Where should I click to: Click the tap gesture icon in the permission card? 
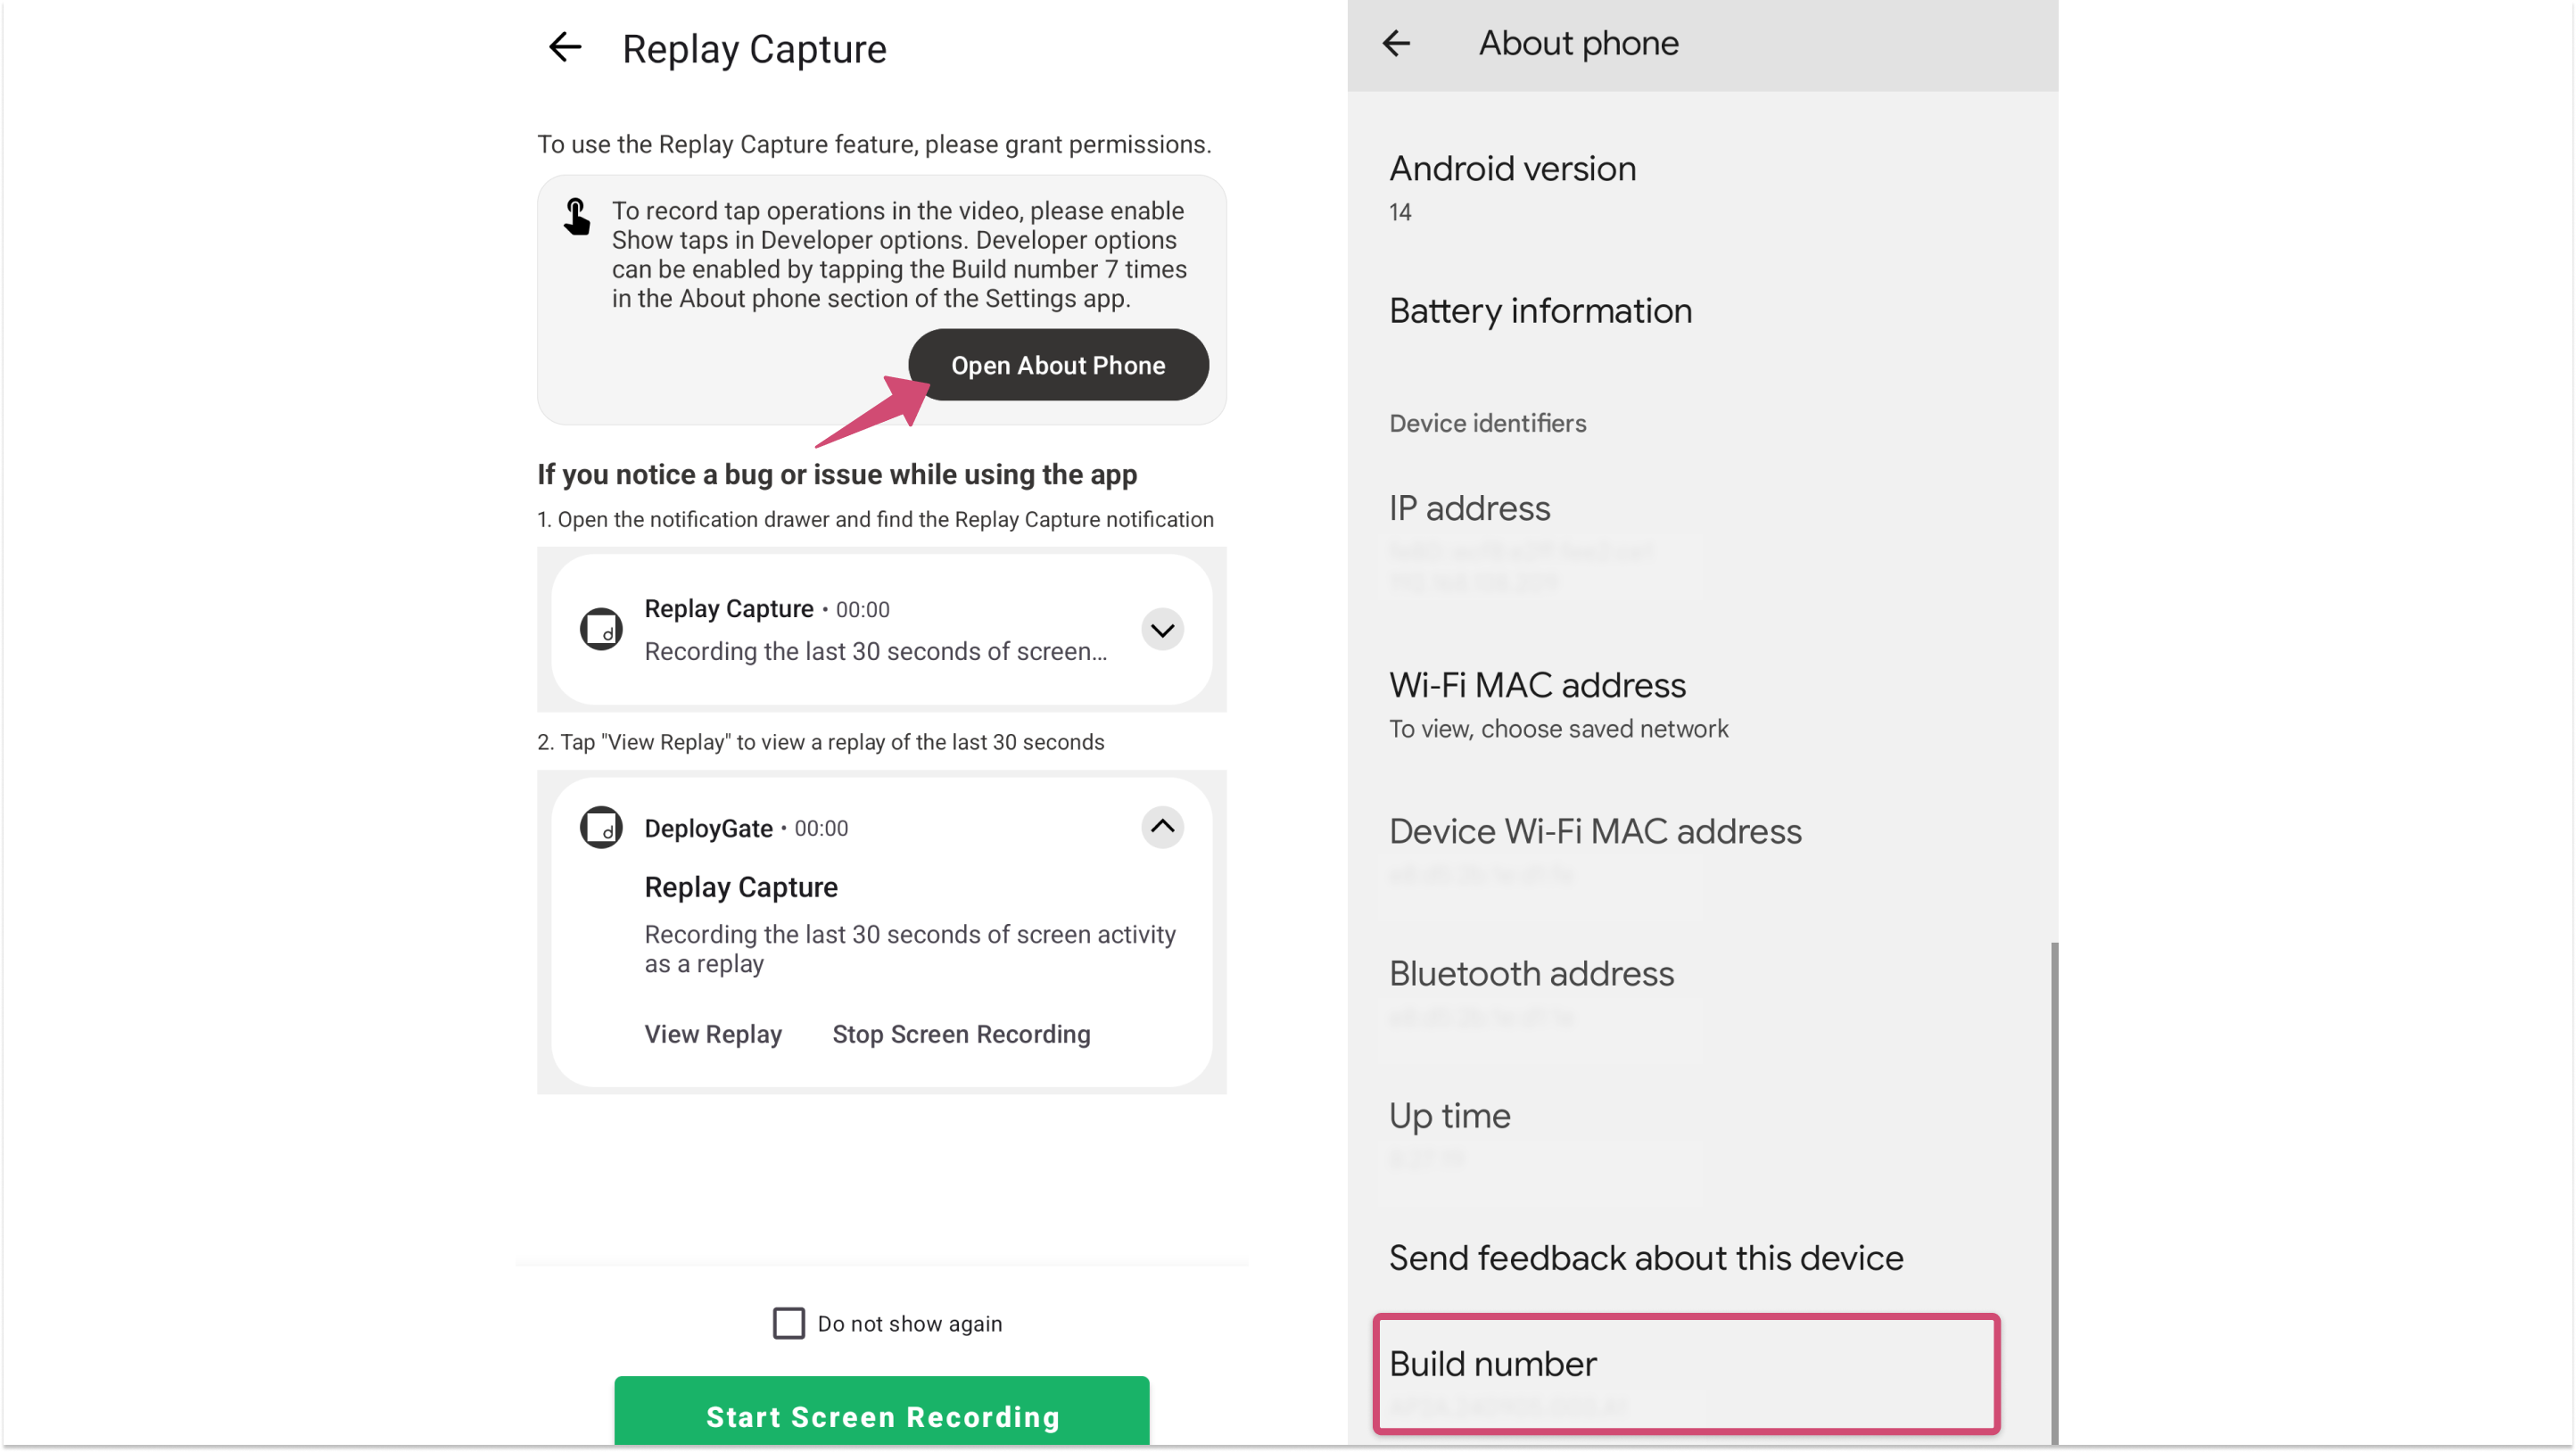coord(576,217)
